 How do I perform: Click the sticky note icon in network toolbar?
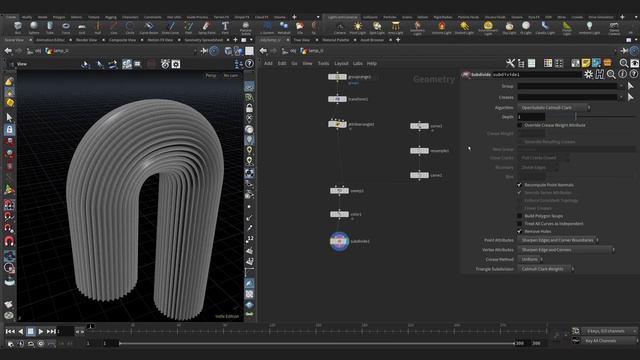pyautogui.click(x=586, y=63)
